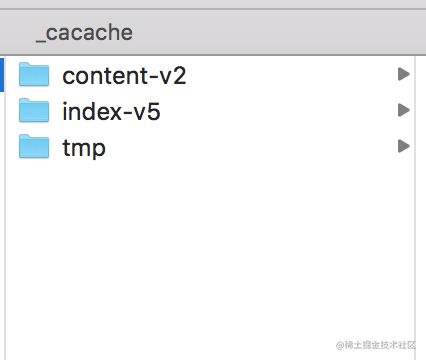The image size is (426, 360).
Task: Select the content-v2 folder icon
Action: tap(34, 74)
